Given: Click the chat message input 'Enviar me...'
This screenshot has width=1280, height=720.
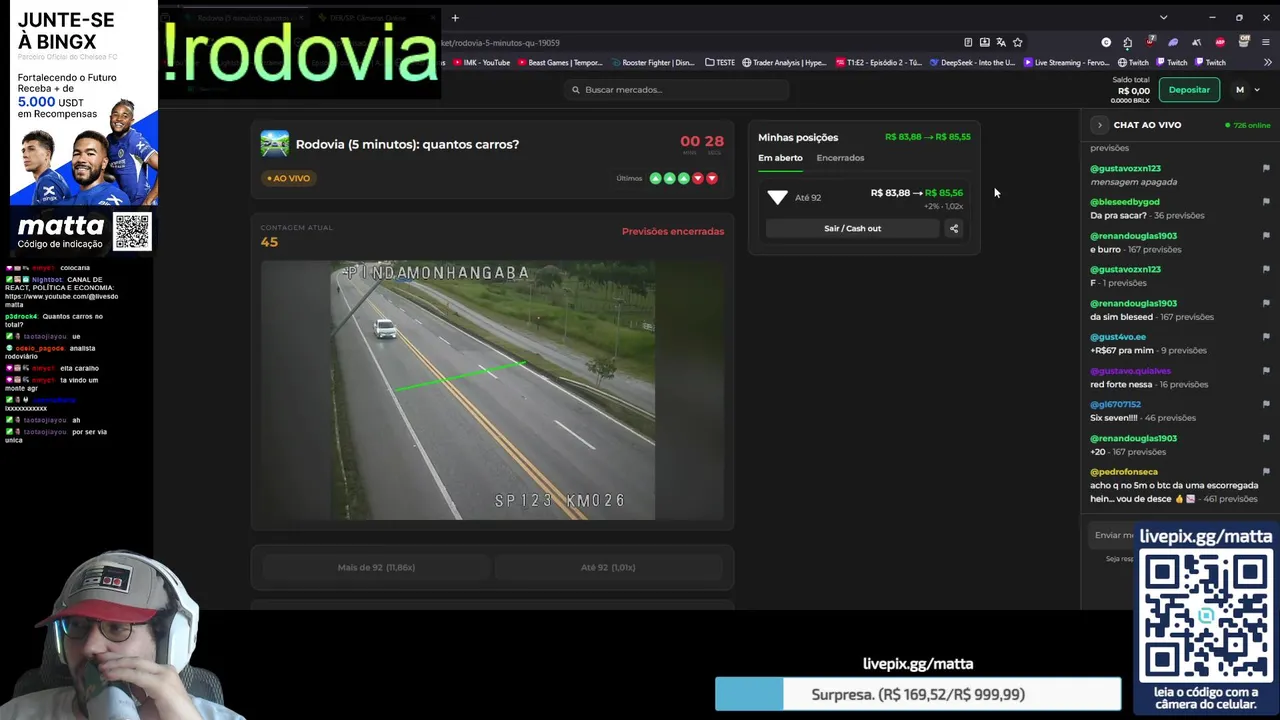Looking at the screenshot, I should click(1113, 535).
